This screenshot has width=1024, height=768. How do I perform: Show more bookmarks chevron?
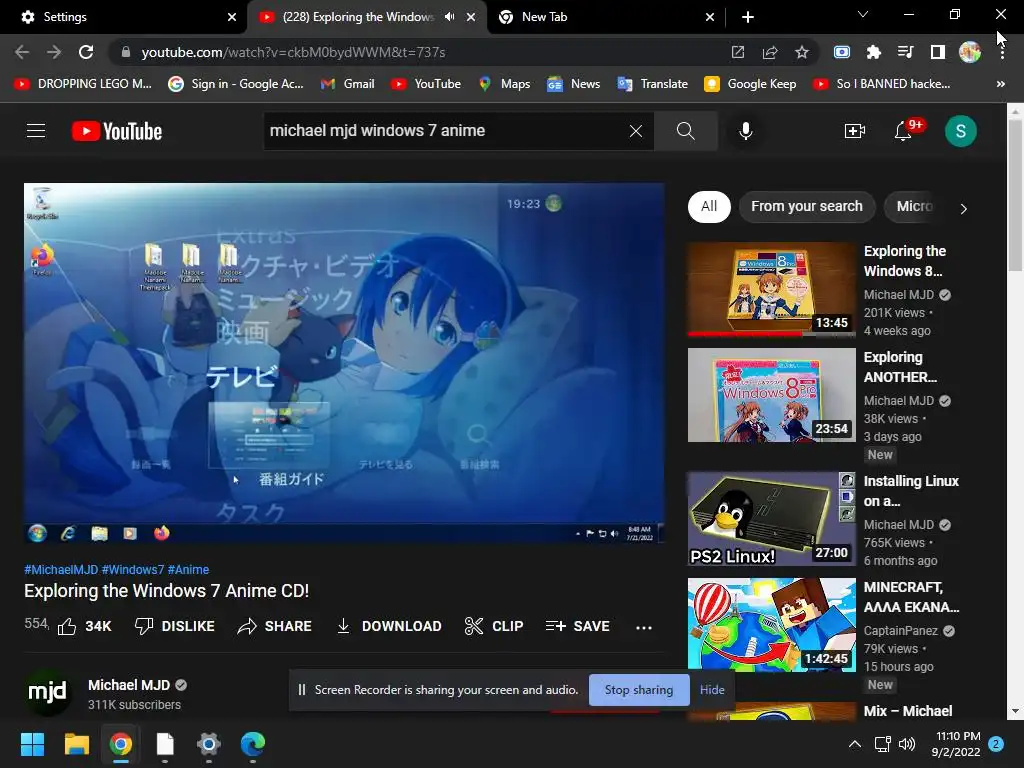(1000, 84)
